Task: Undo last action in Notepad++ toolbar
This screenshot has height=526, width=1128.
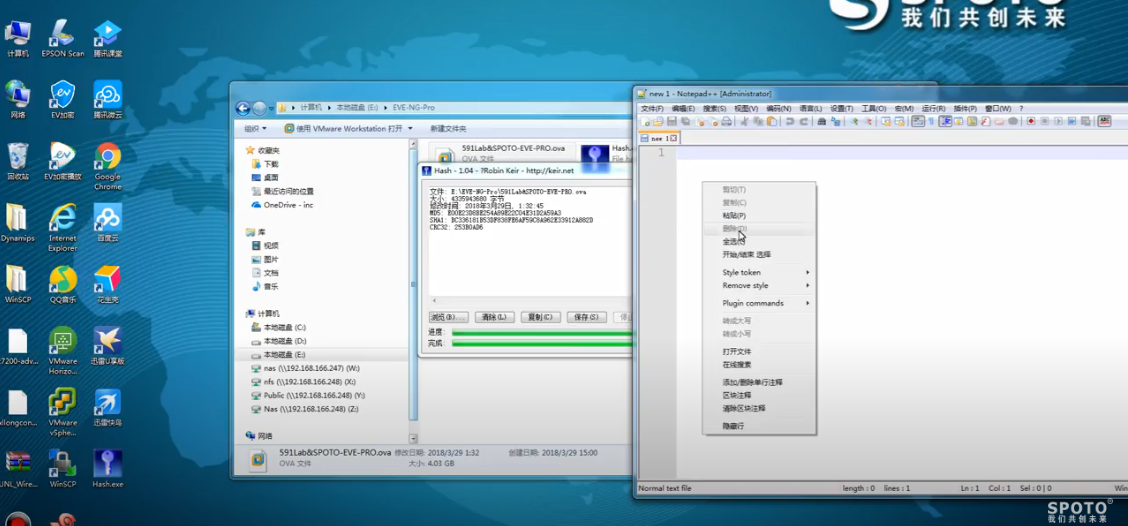Action: click(789, 121)
